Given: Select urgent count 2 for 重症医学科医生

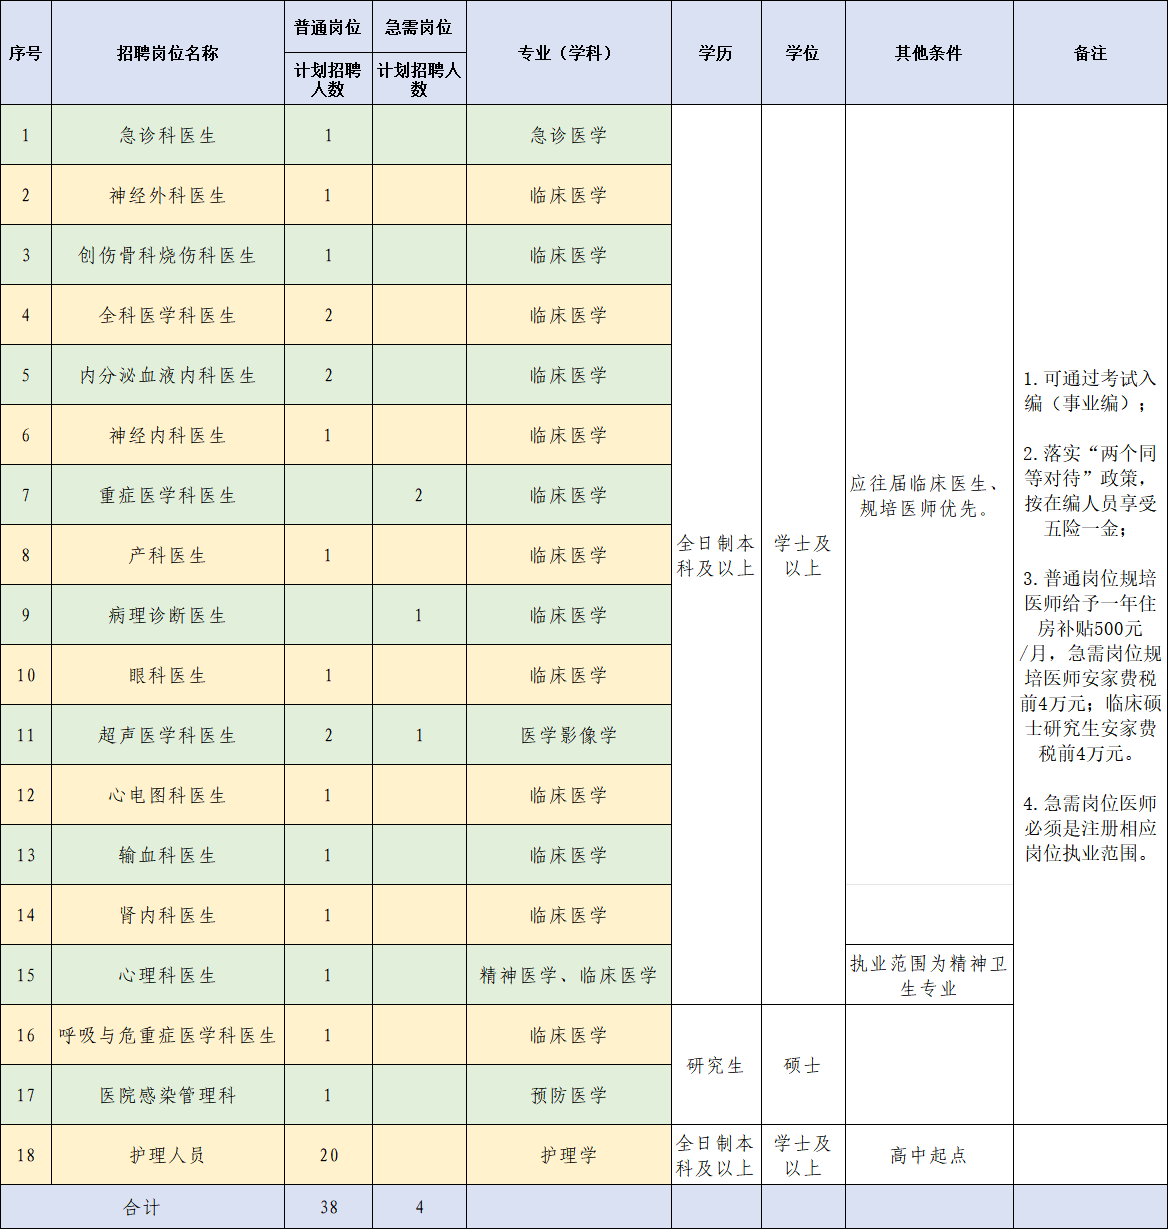Looking at the screenshot, I should coord(419,495).
